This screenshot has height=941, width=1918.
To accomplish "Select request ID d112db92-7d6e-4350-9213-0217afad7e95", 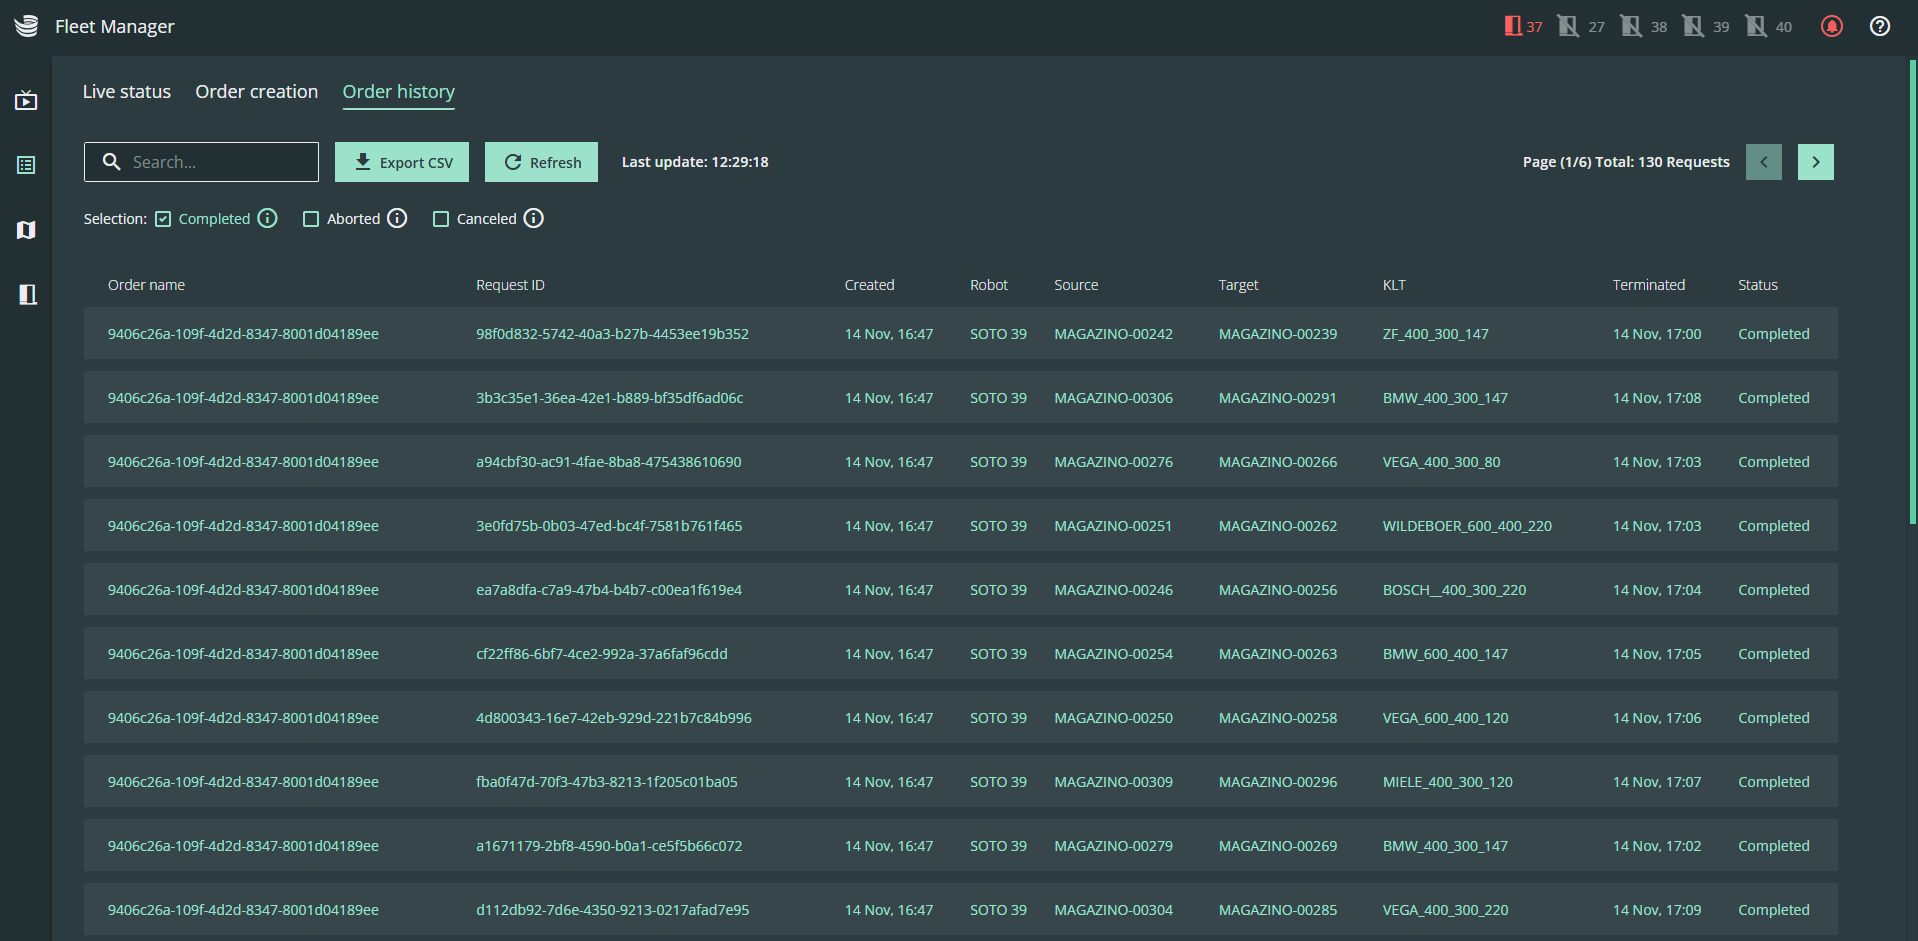I will [x=612, y=910].
